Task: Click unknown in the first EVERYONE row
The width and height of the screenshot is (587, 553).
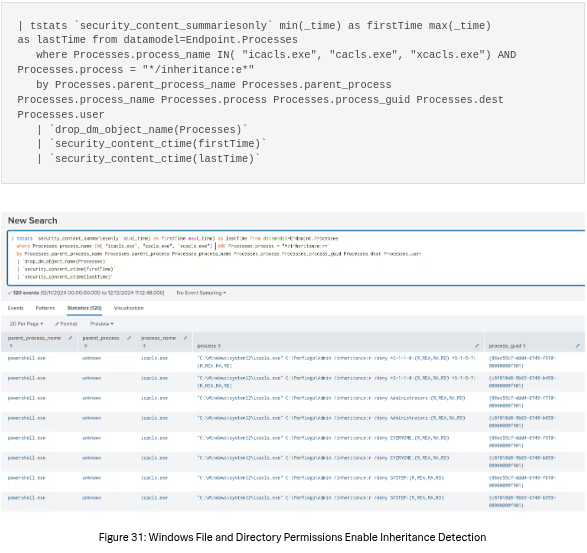Action: click(92, 438)
